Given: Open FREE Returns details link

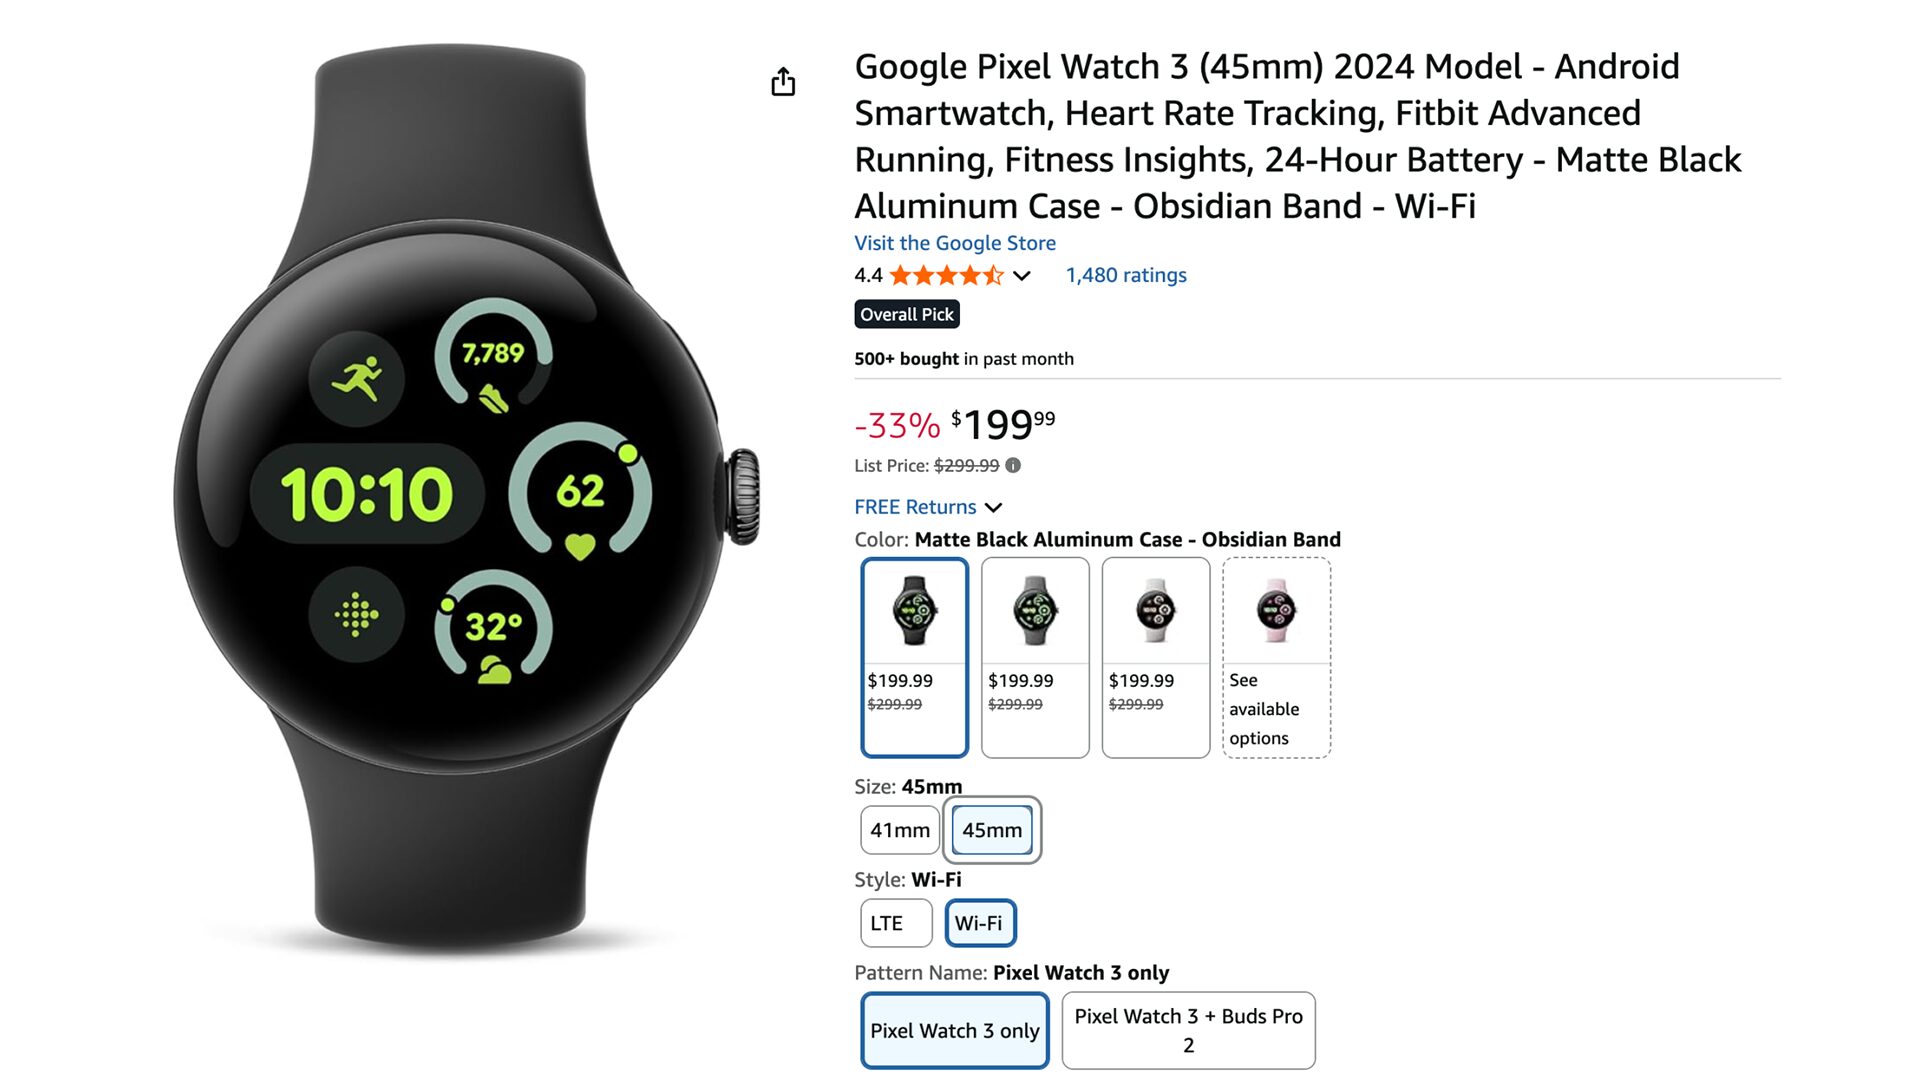Looking at the screenshot, I should click(915, 507).
